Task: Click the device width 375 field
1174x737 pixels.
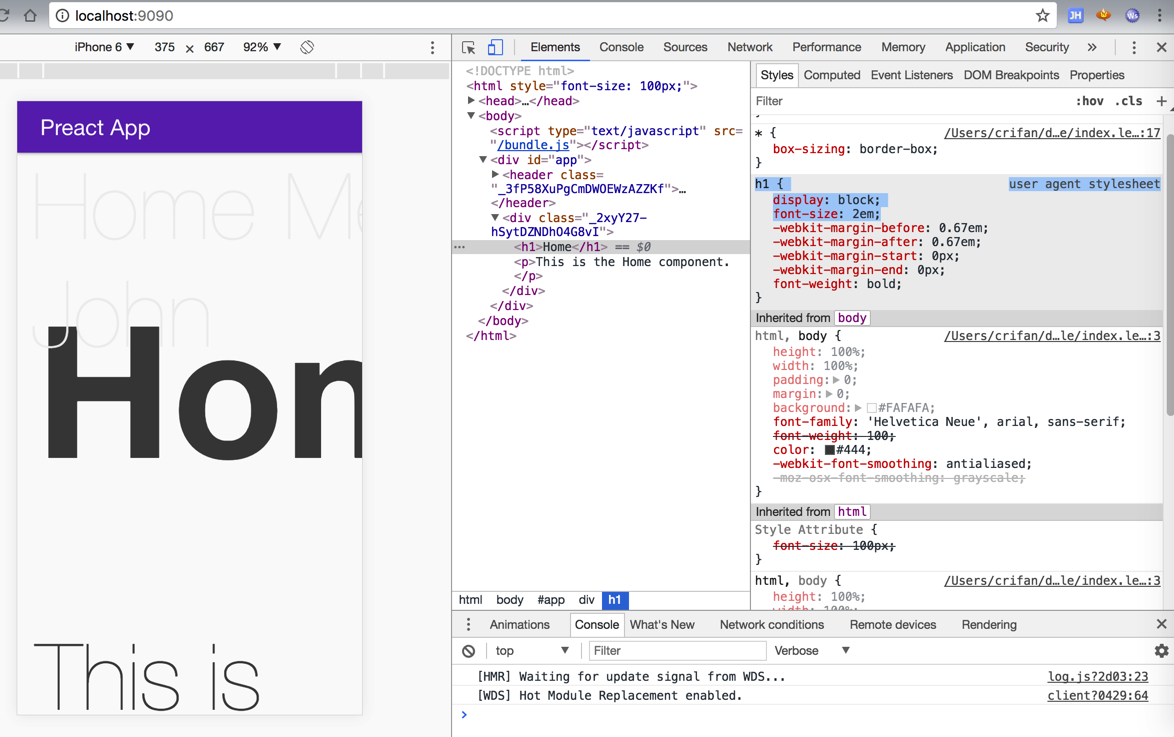Action: [165, 47]
